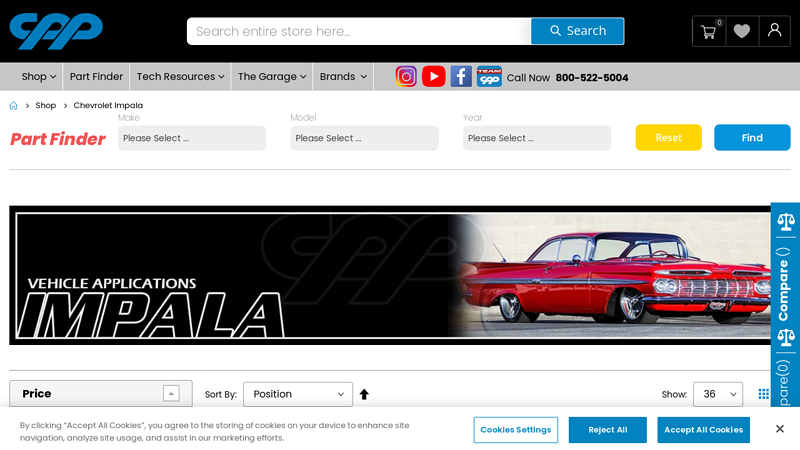Open the Model dropdown
This screenshot has width=800, height=450.
[364, 138]
